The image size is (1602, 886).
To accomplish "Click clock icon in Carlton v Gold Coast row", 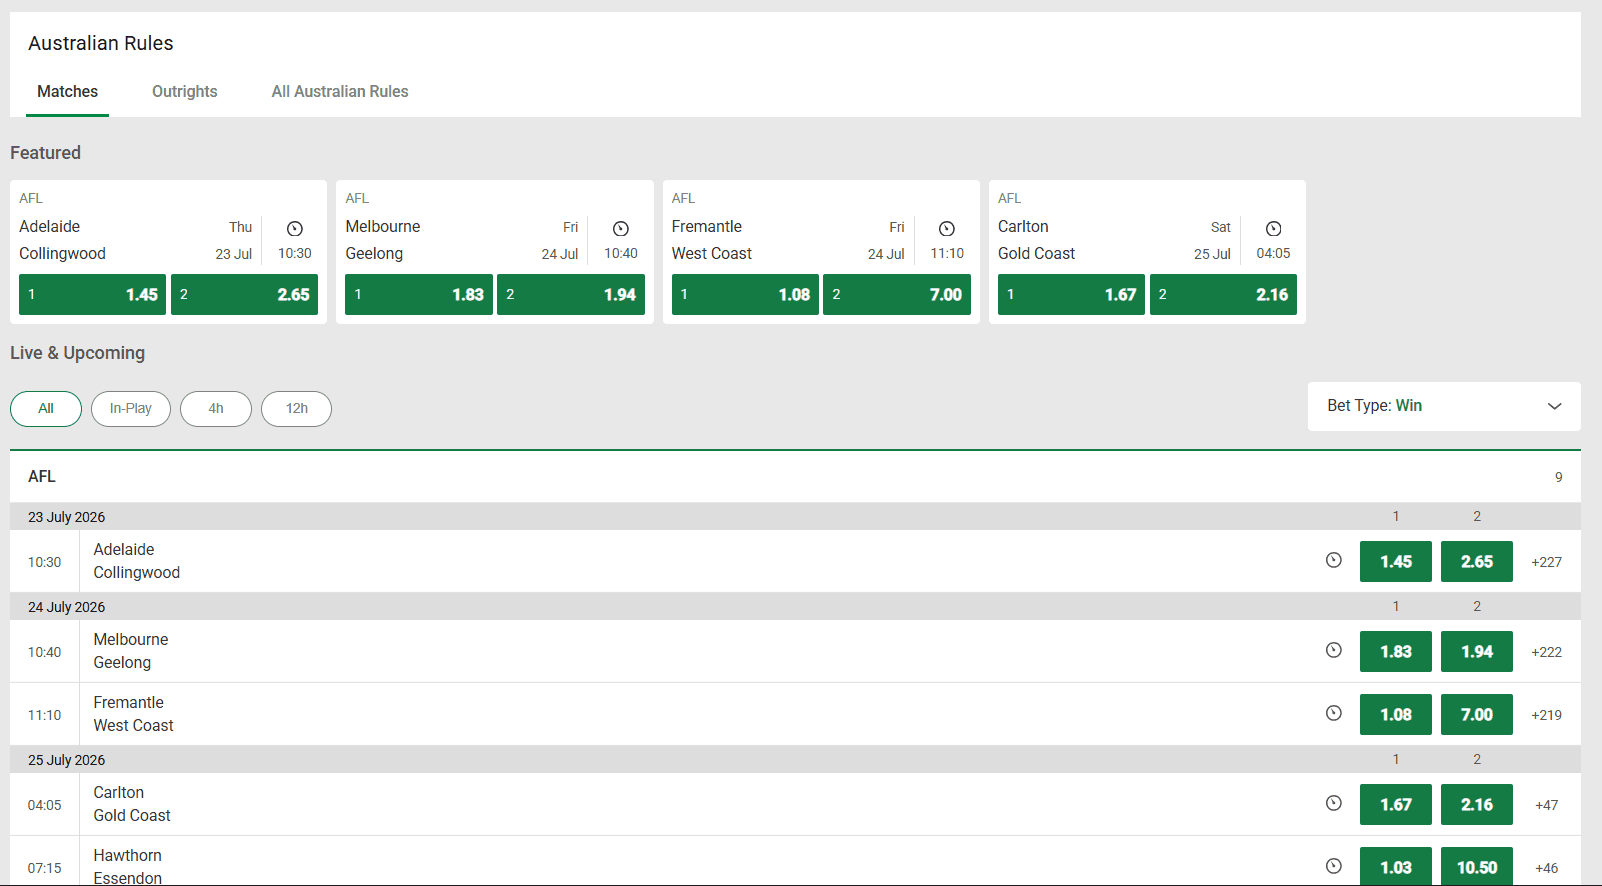I will pos(1334,803).
